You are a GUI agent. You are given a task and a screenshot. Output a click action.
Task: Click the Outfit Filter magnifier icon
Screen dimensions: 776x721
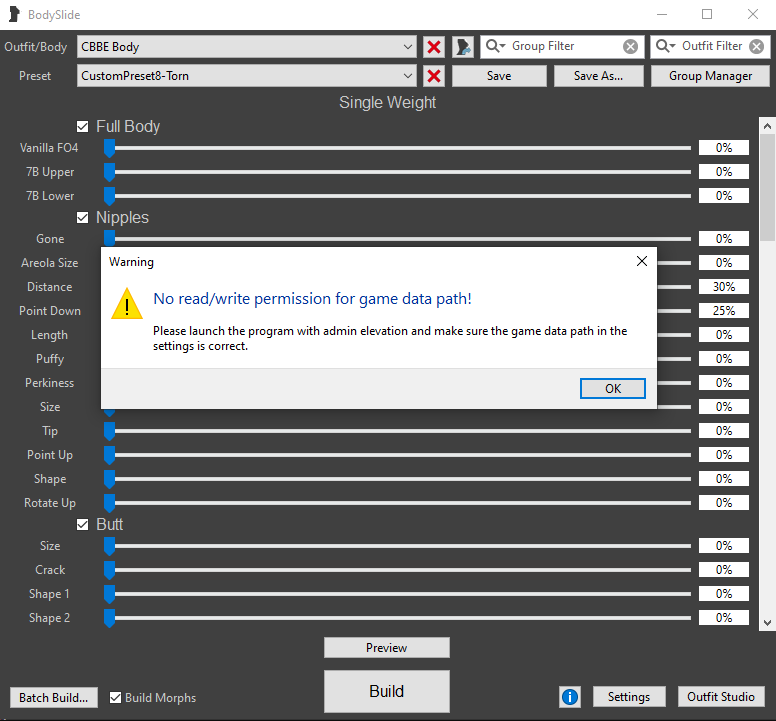pyautogui.click(x=665, y=46)
